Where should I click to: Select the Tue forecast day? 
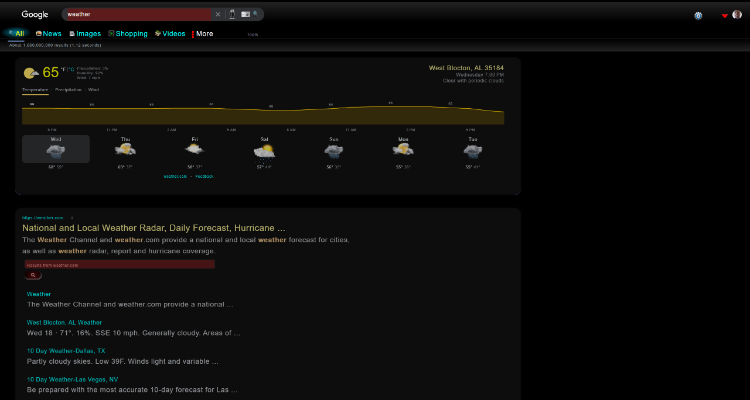[473, 153]
